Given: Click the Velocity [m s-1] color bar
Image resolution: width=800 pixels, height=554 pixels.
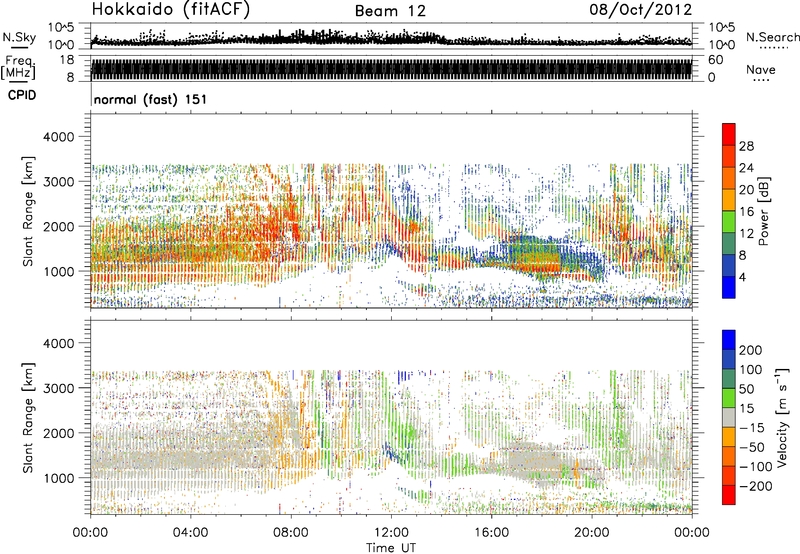Looking at the screenshot, I should [x=729, y=417].
